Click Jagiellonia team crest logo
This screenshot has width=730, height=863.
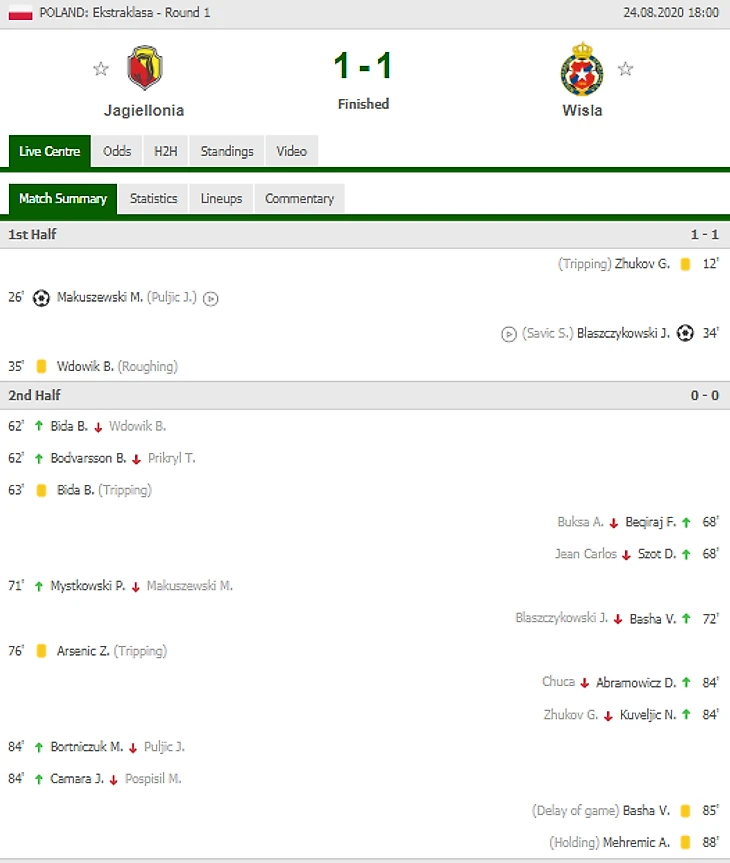[145, 68]
